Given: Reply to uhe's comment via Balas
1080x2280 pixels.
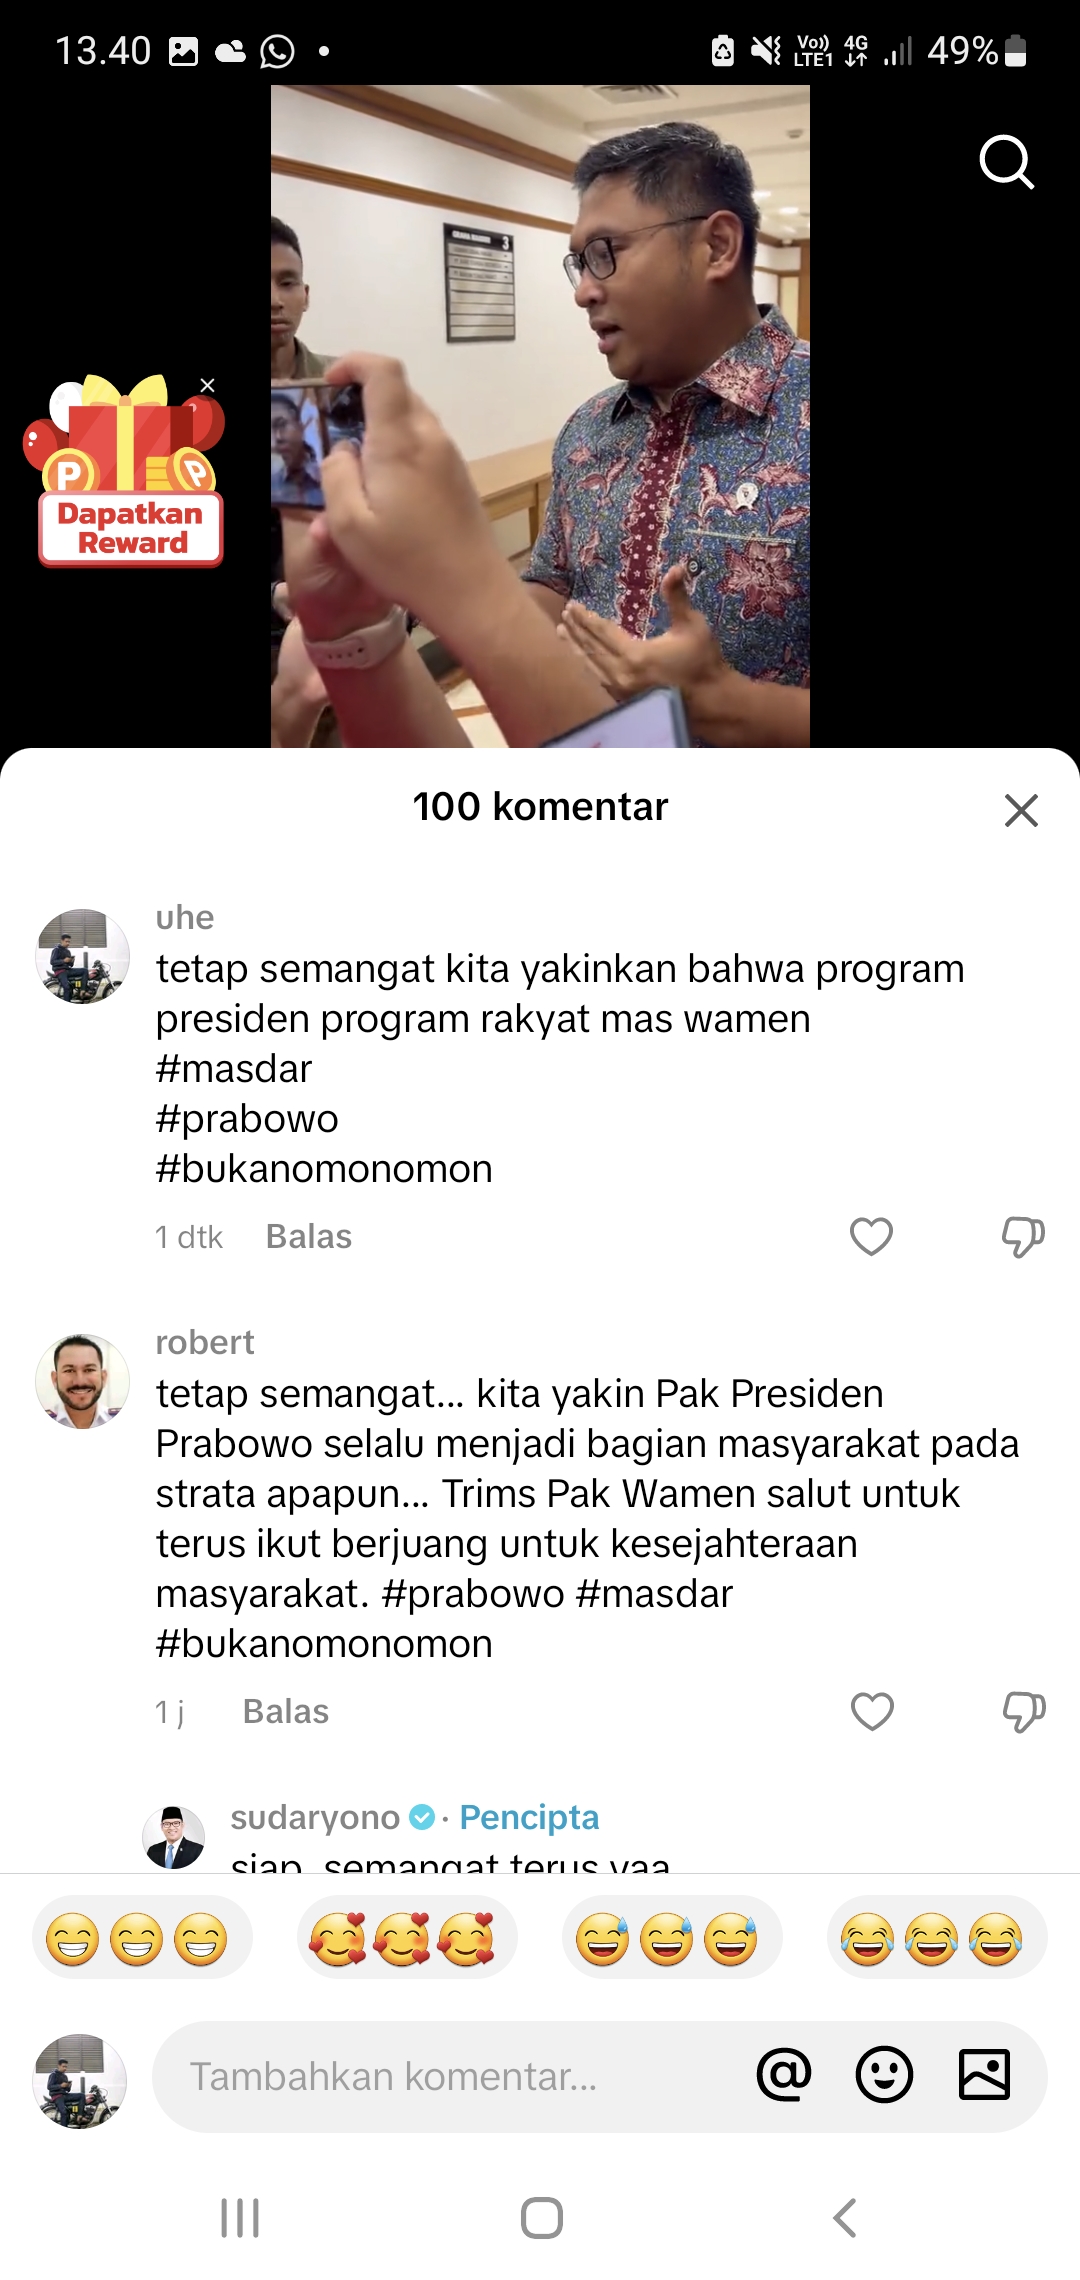Looking at the screenshot, I should pos(309,1237).
